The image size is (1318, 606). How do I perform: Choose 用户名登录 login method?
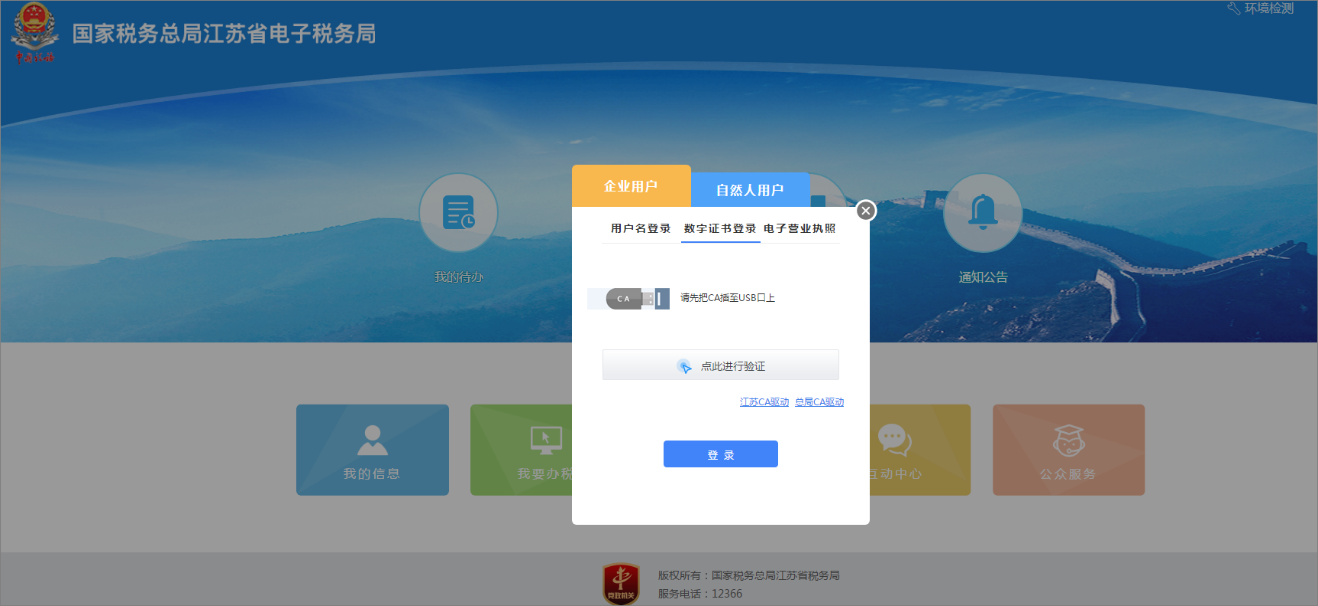click(641, 229)
